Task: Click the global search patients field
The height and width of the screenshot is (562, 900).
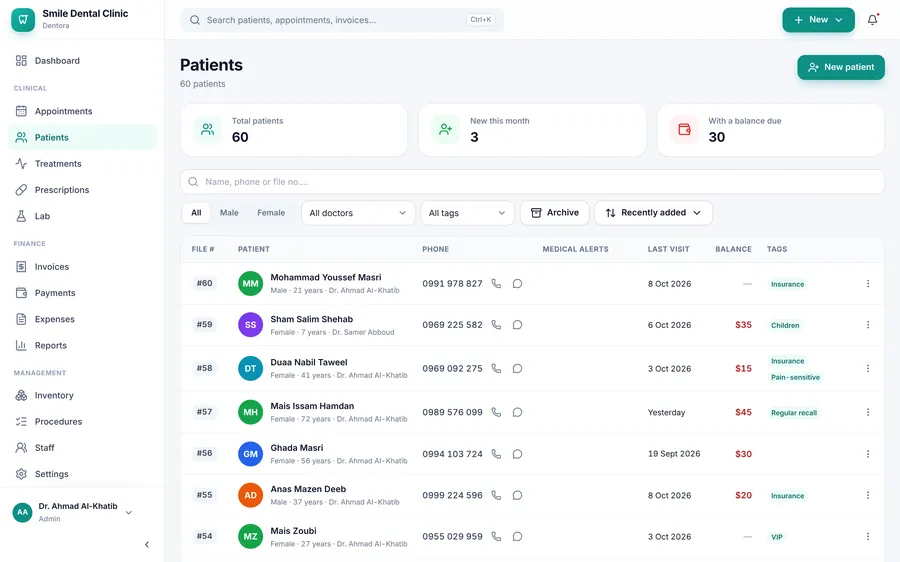Action: tap(342, 20)
